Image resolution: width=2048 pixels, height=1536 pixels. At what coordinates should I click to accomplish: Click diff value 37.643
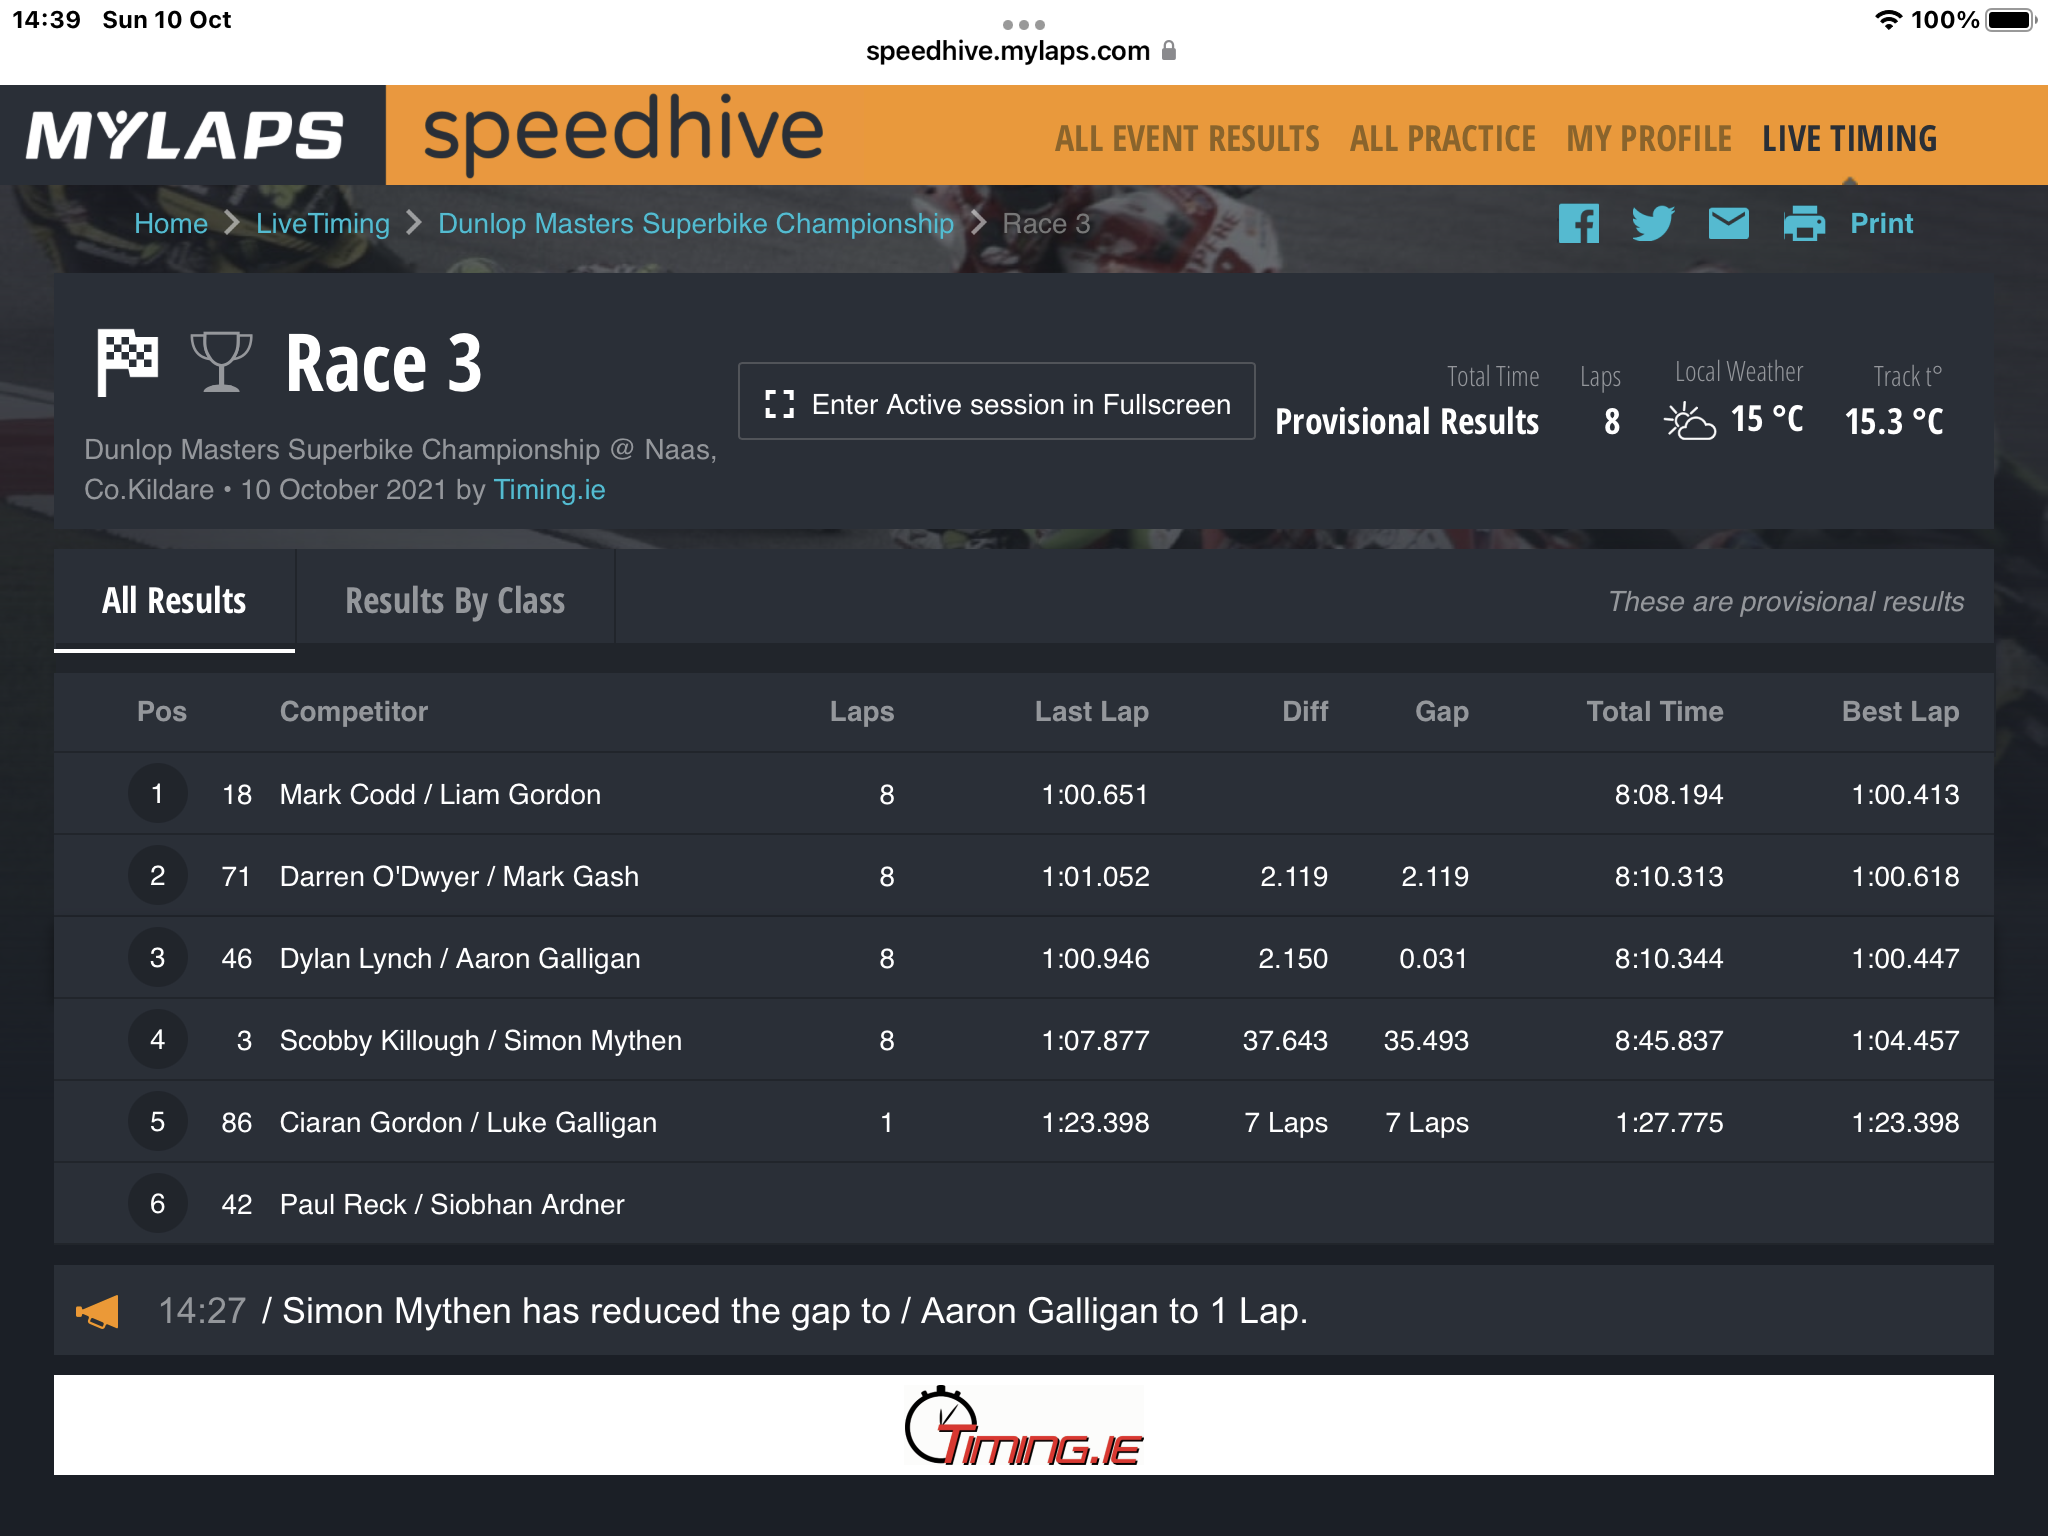pos(1285,1041)
